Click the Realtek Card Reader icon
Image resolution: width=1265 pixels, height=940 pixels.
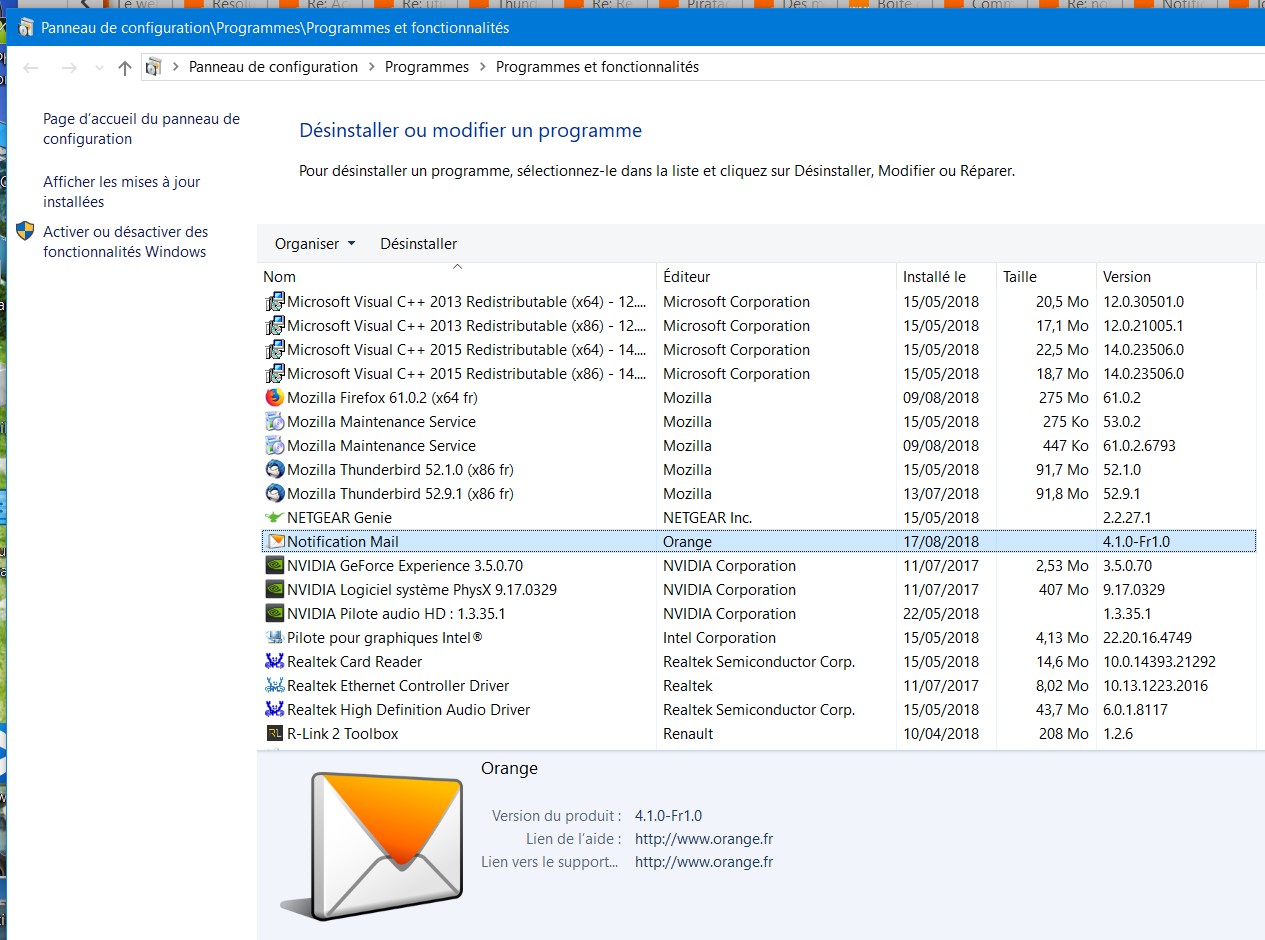click(x=274, y=662)
